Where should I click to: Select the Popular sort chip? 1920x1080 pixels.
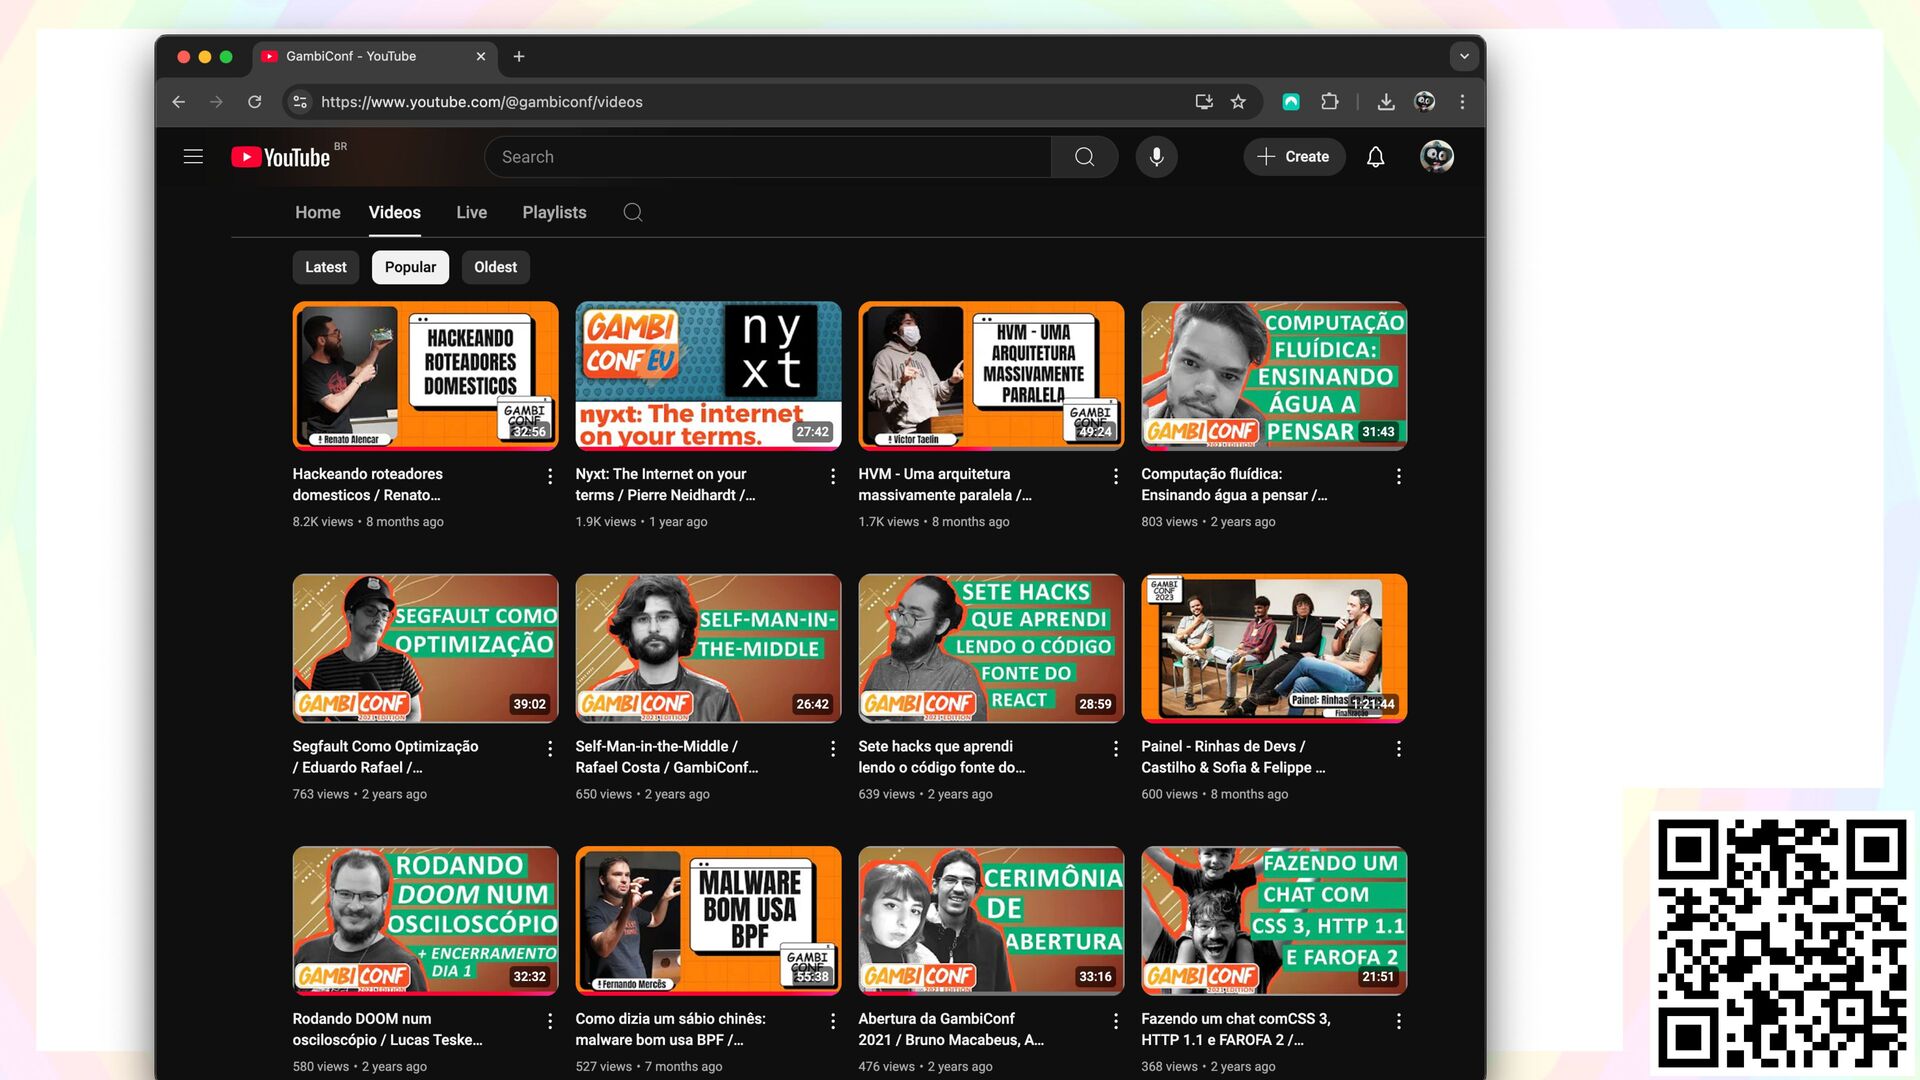point(411,267)
